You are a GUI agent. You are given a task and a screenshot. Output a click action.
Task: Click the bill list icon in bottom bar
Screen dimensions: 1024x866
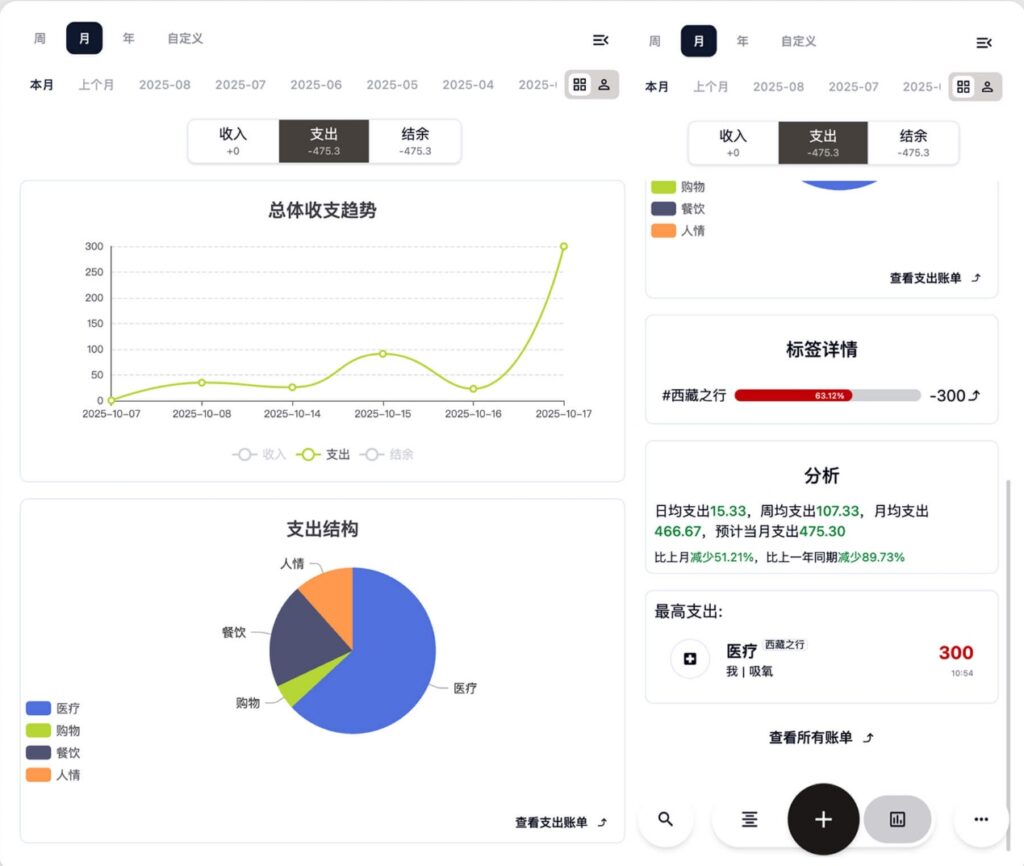[749, 819]
